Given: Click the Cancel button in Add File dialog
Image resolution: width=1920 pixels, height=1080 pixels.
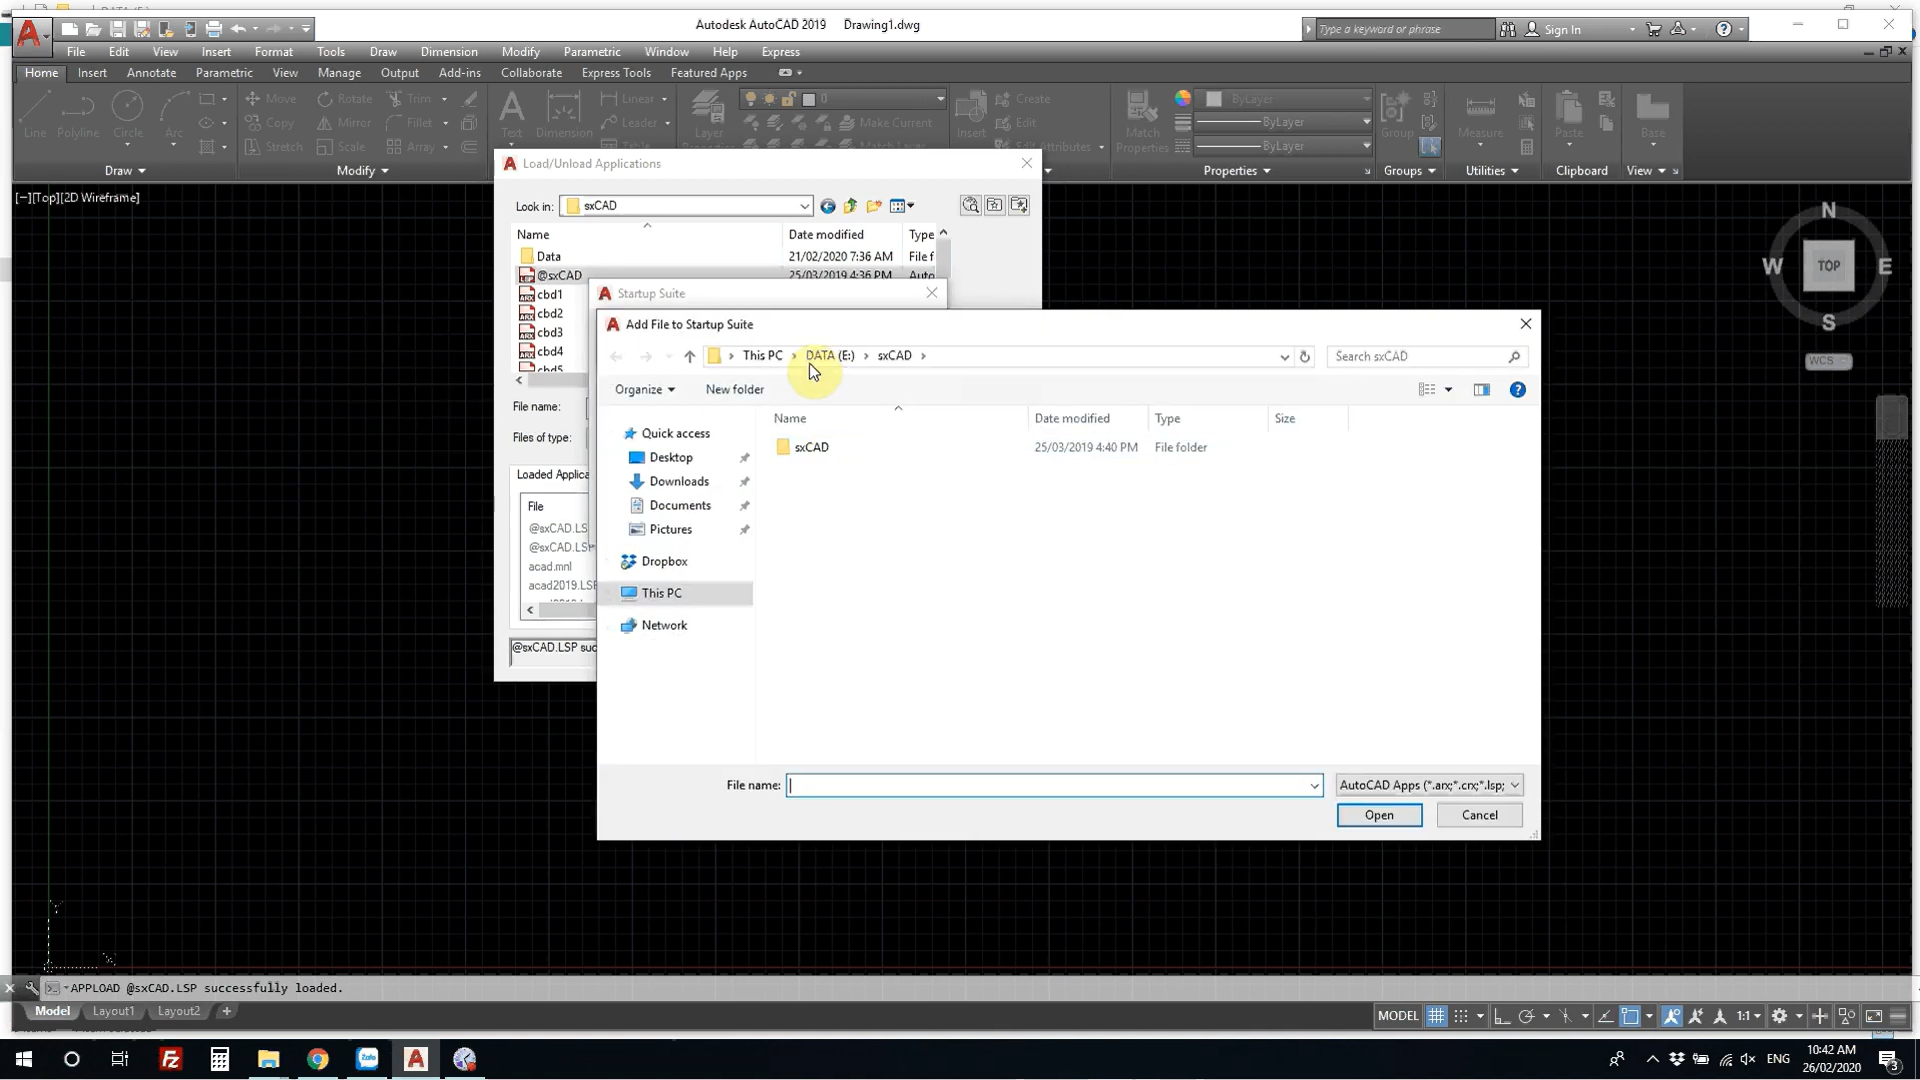Looking at the screenshot, I should tap(1479, 815).
